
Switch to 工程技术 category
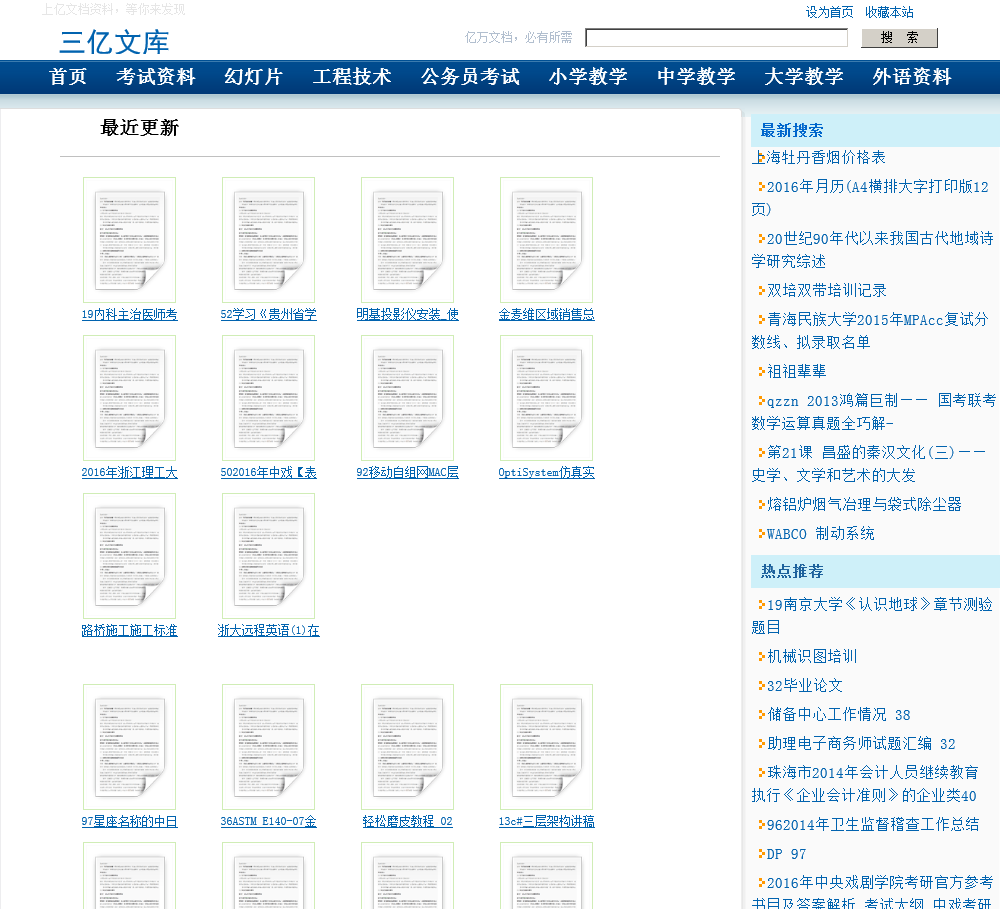tap(352, 77)
